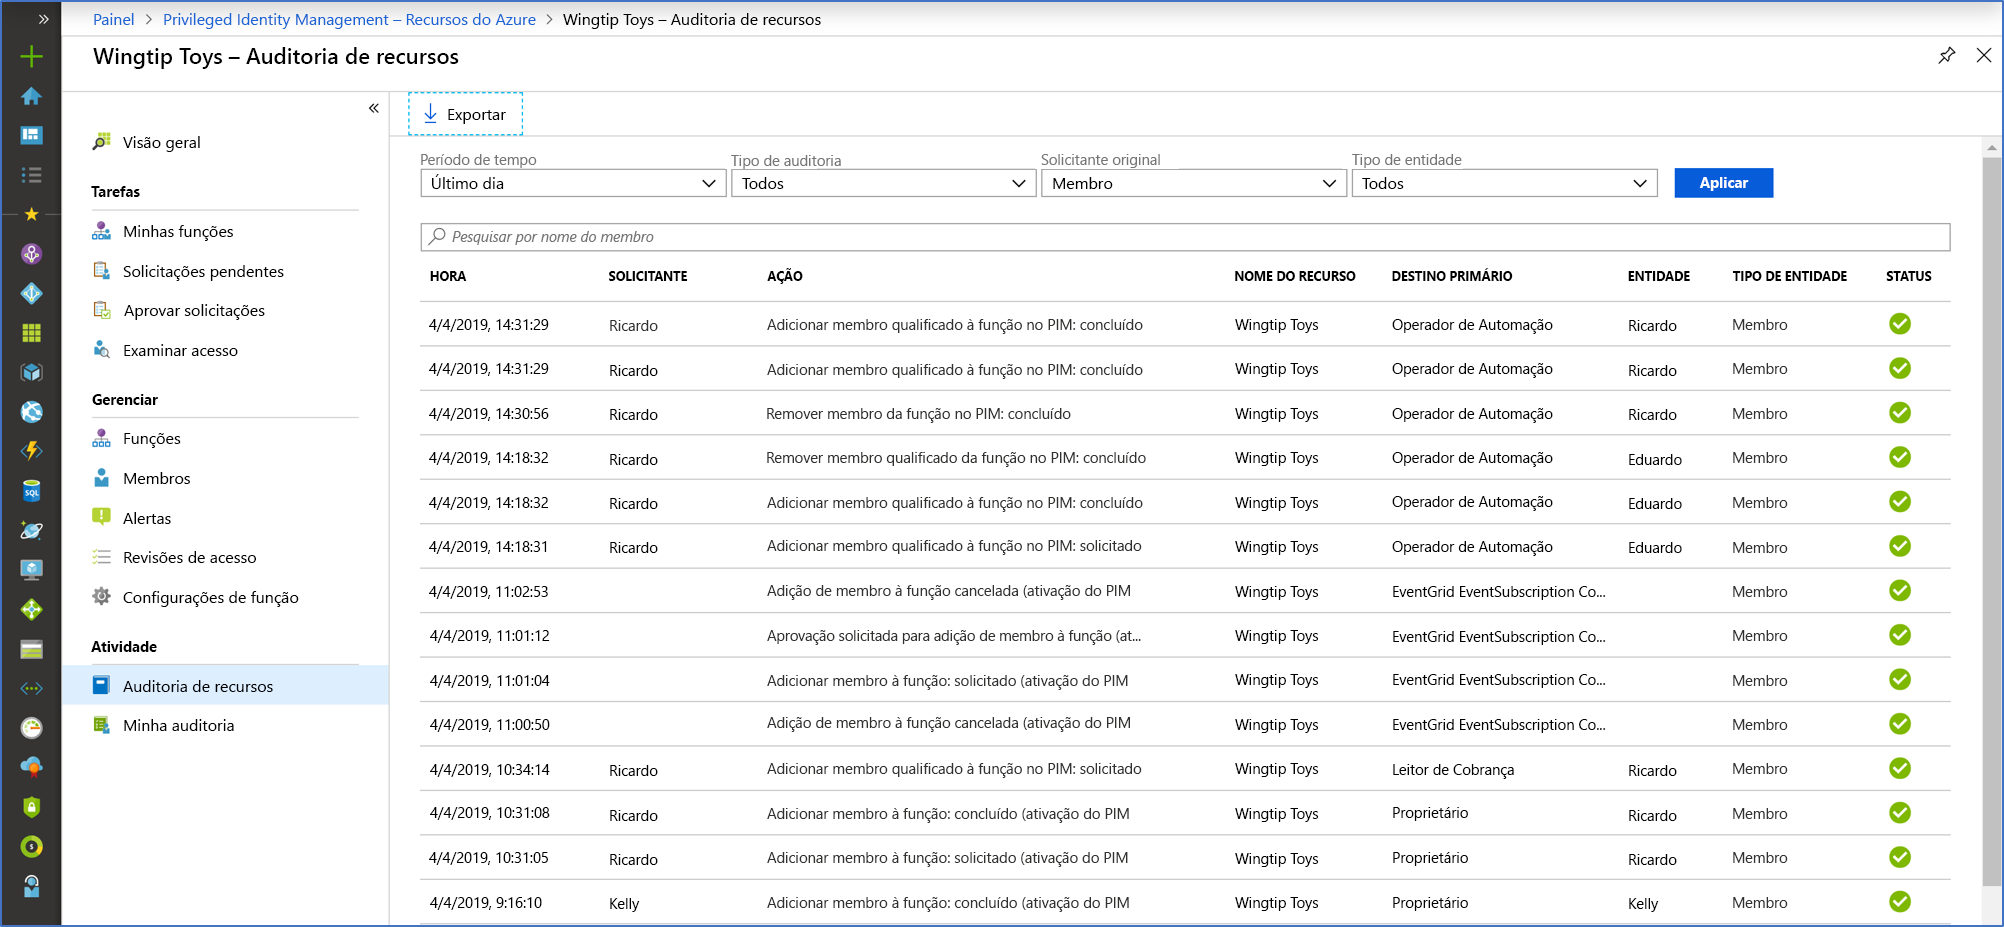This screenshot has height=927, width=2004.
Task: Select Auditoria de recursos menu item
Action: pos(225,685)
